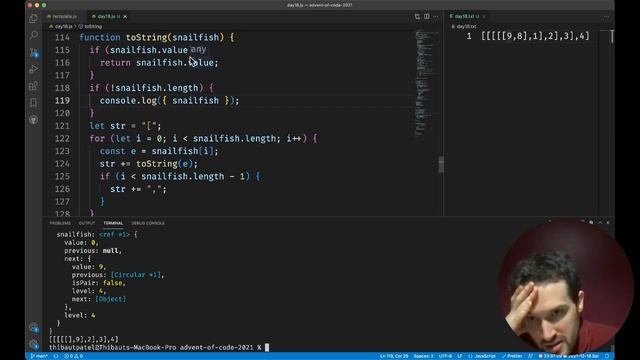Change indentation via Spaces: 2 in status bar
The width and height of the screenshot is (640, 360).
point(423,356)
